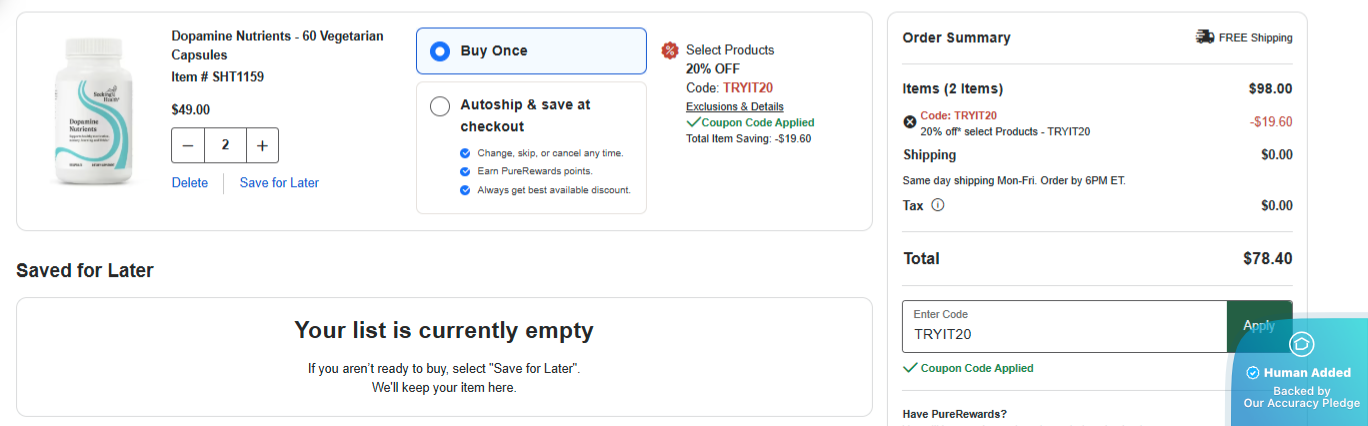1368x426 pixels.
Task: Increase quantity with the plus button
Action: 262,145
